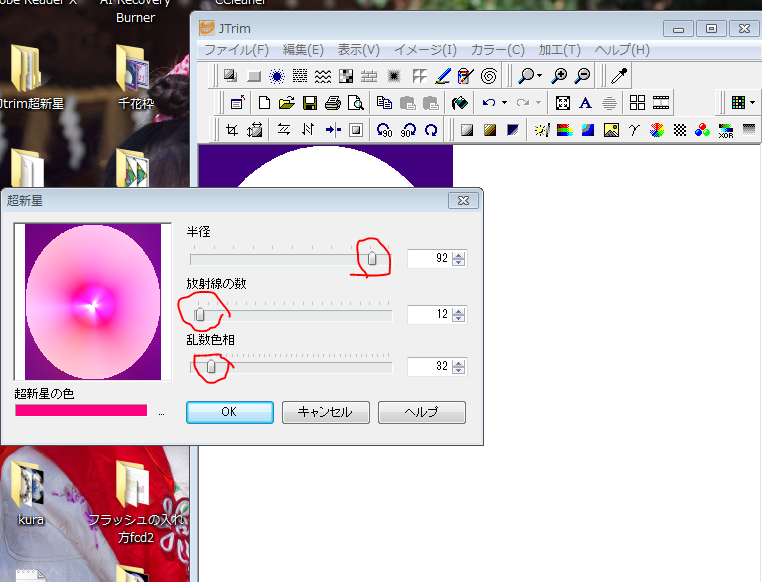Image resolution: width=762 pixels, height=582 pixels.
Task: Click the supernova preview thumbnail
Action: coord(93,302)
